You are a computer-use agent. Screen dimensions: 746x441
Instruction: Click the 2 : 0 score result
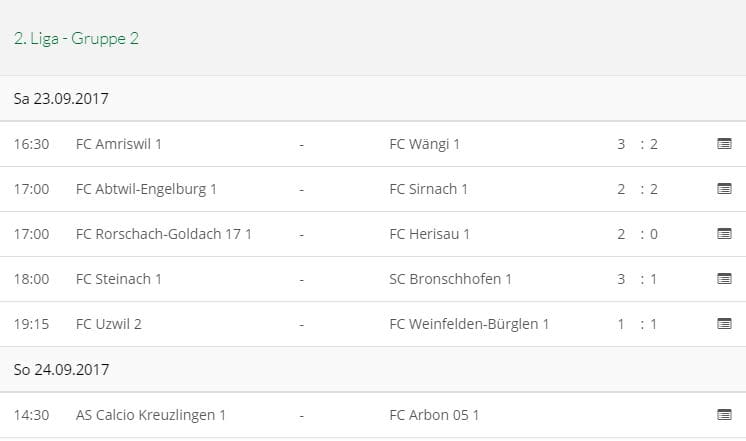(x=637, y=234)
